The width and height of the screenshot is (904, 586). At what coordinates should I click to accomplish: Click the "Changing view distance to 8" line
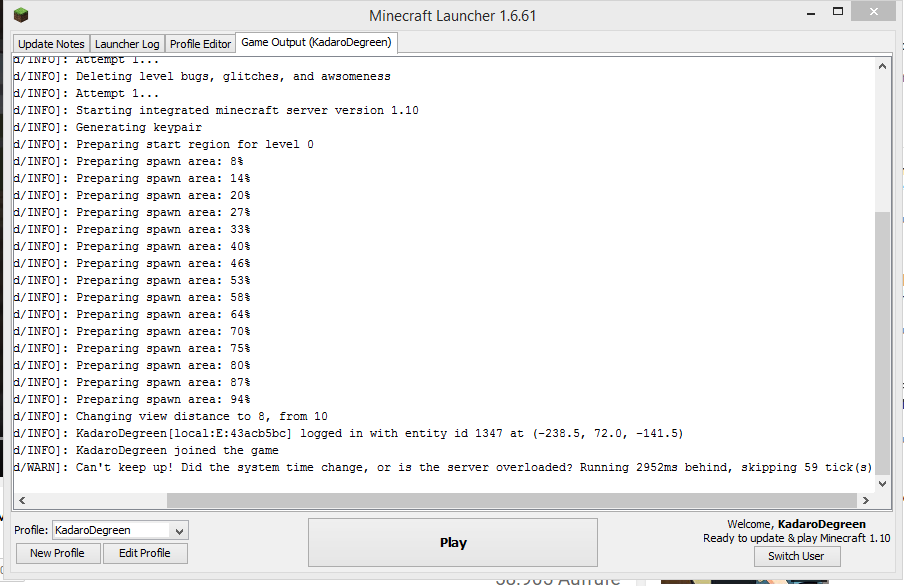(171, 416)
